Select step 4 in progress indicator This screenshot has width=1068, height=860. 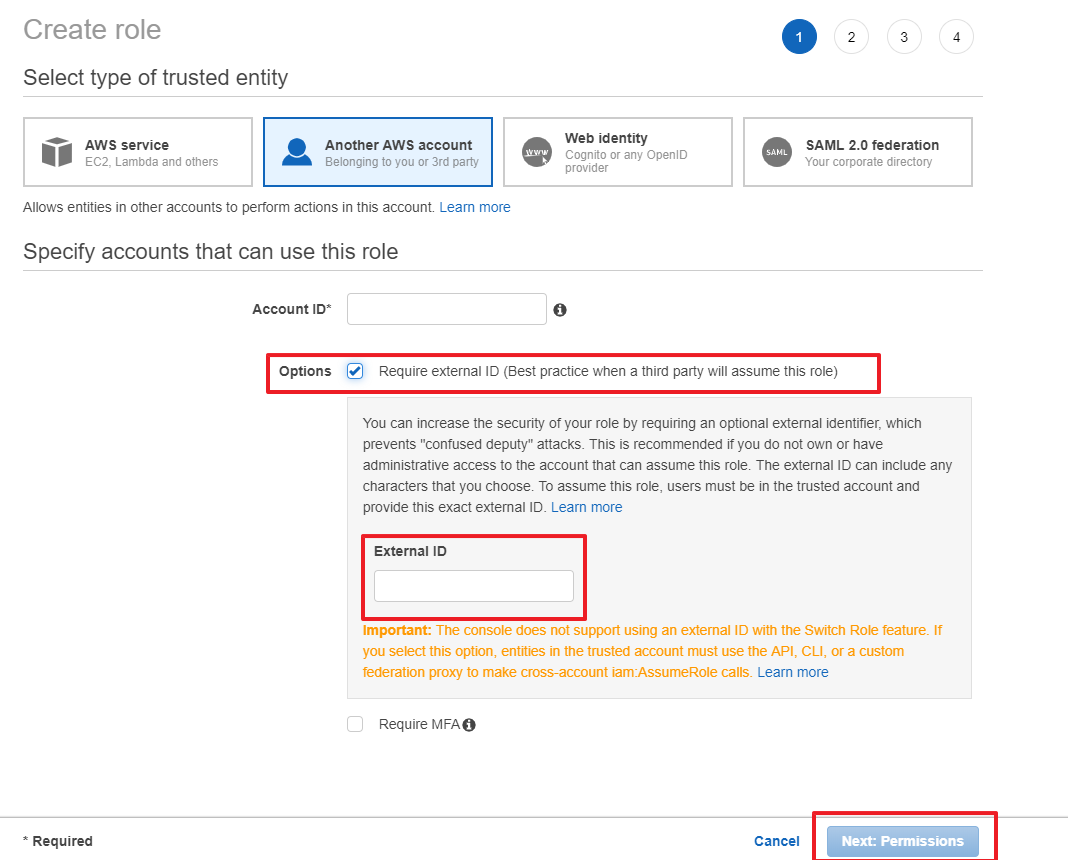(956, 38)
